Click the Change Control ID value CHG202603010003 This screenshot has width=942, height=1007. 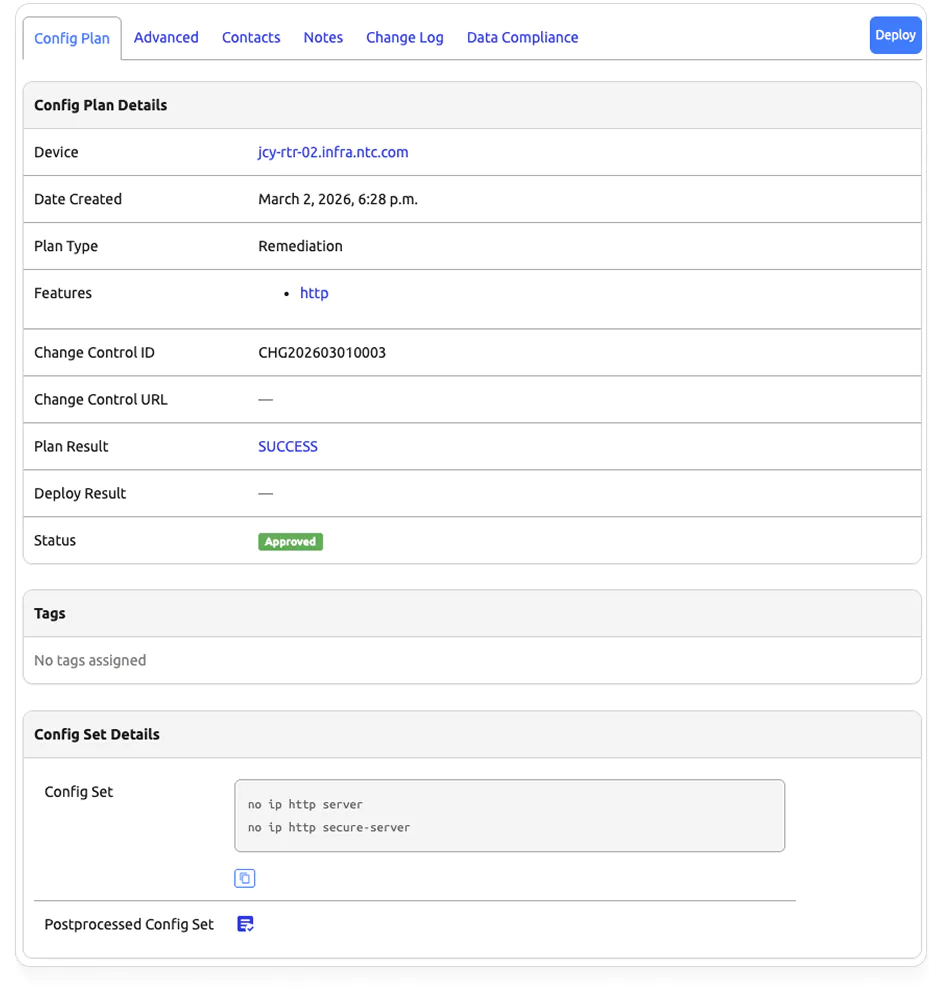point(322,352)
